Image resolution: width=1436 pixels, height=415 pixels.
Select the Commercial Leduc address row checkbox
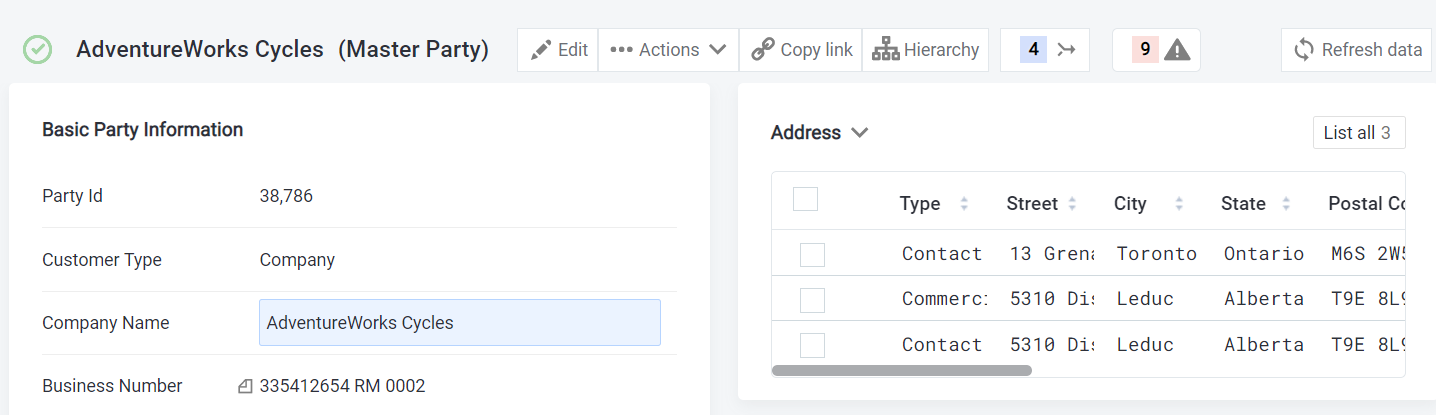812,300
